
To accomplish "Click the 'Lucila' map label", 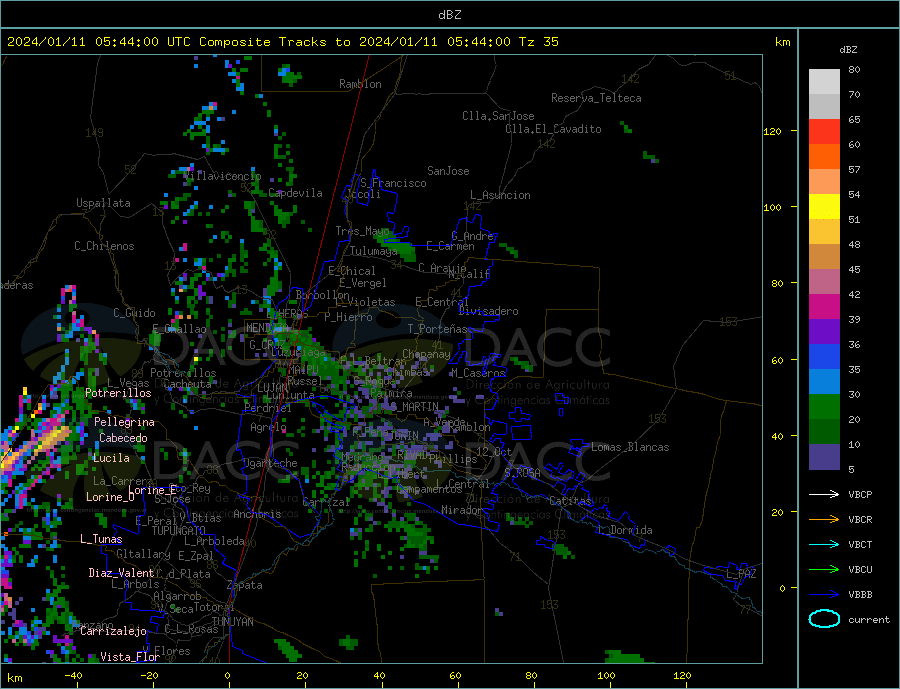I will 111,458.
